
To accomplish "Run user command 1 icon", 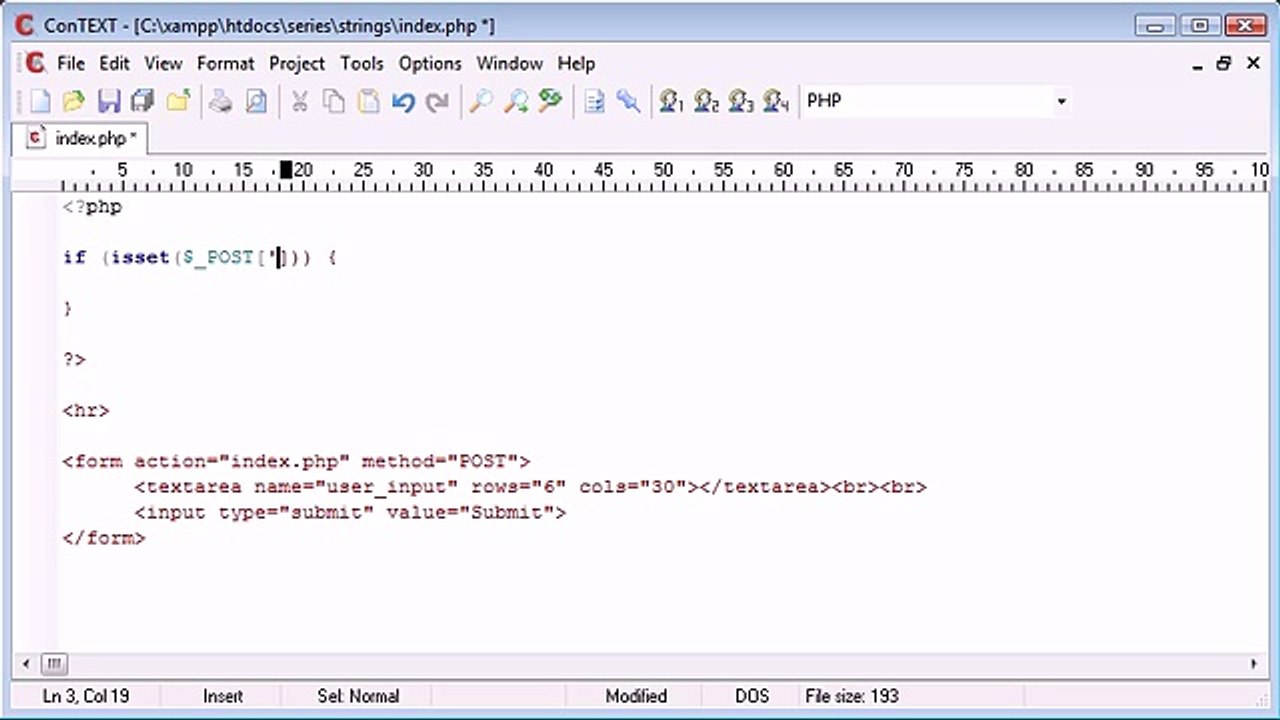I will (x=671, y=101).
